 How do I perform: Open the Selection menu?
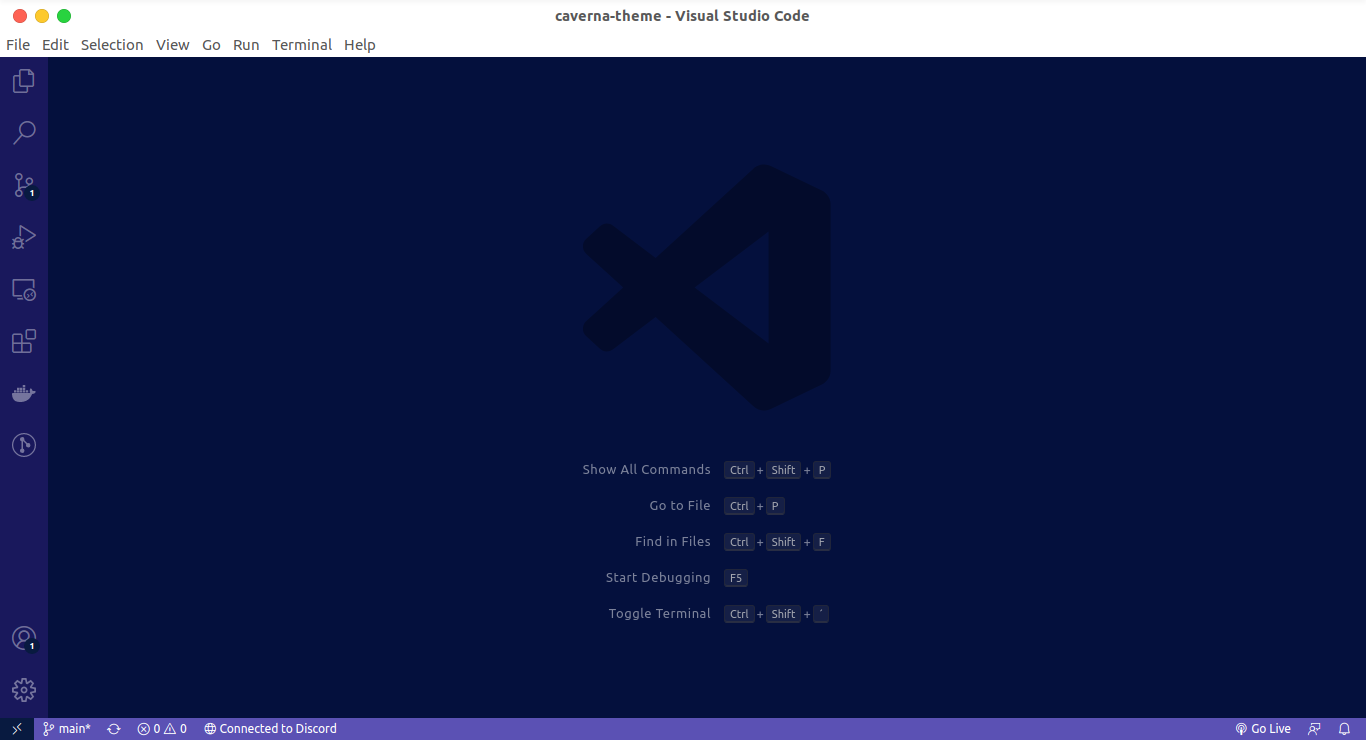pyautogui.click(x=112, y=45)
